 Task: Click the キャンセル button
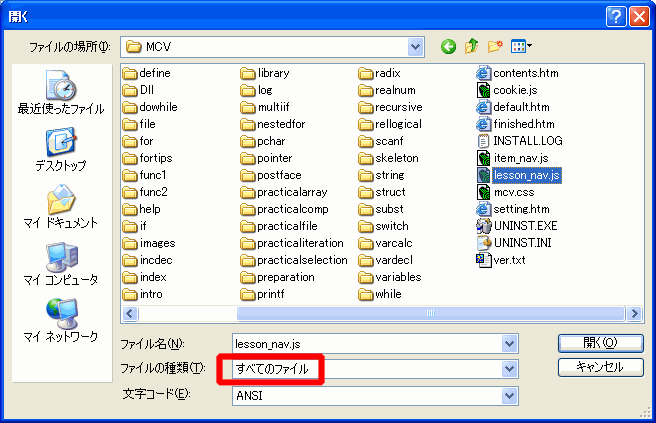tap(600, 367)
